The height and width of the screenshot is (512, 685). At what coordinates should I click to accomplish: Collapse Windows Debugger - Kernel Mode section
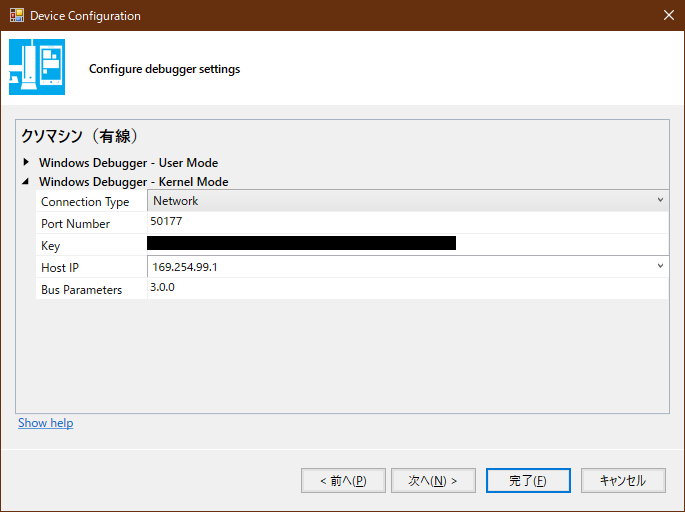click(26, 181)
